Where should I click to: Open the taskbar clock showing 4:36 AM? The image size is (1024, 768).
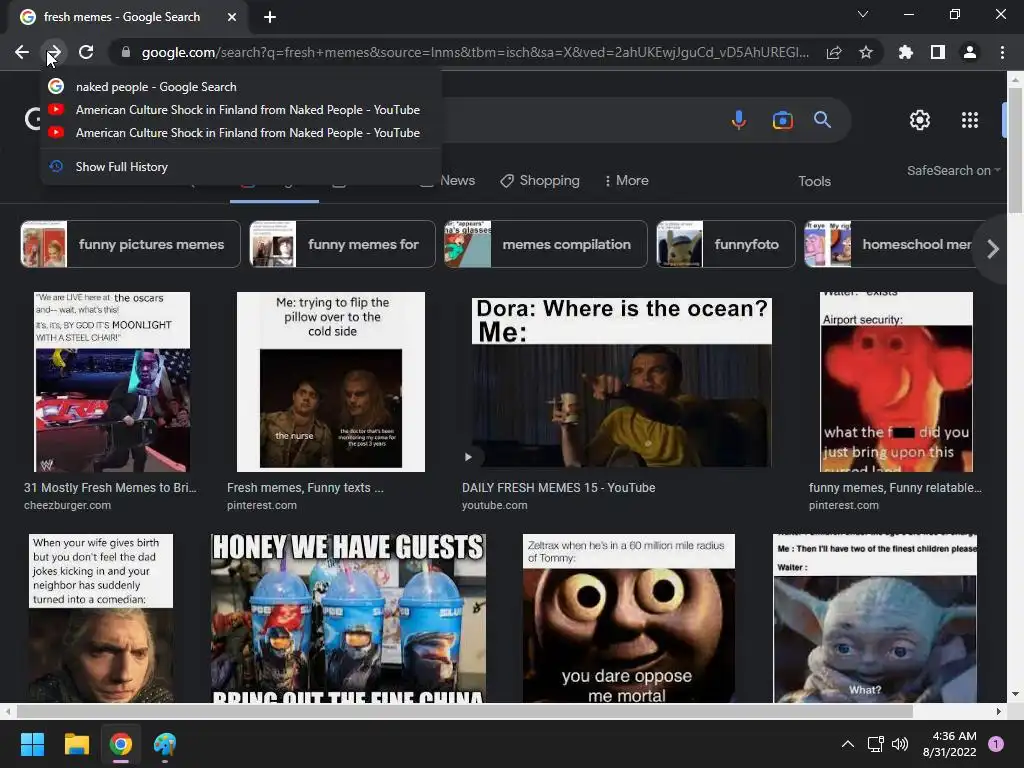click(950, 744)
